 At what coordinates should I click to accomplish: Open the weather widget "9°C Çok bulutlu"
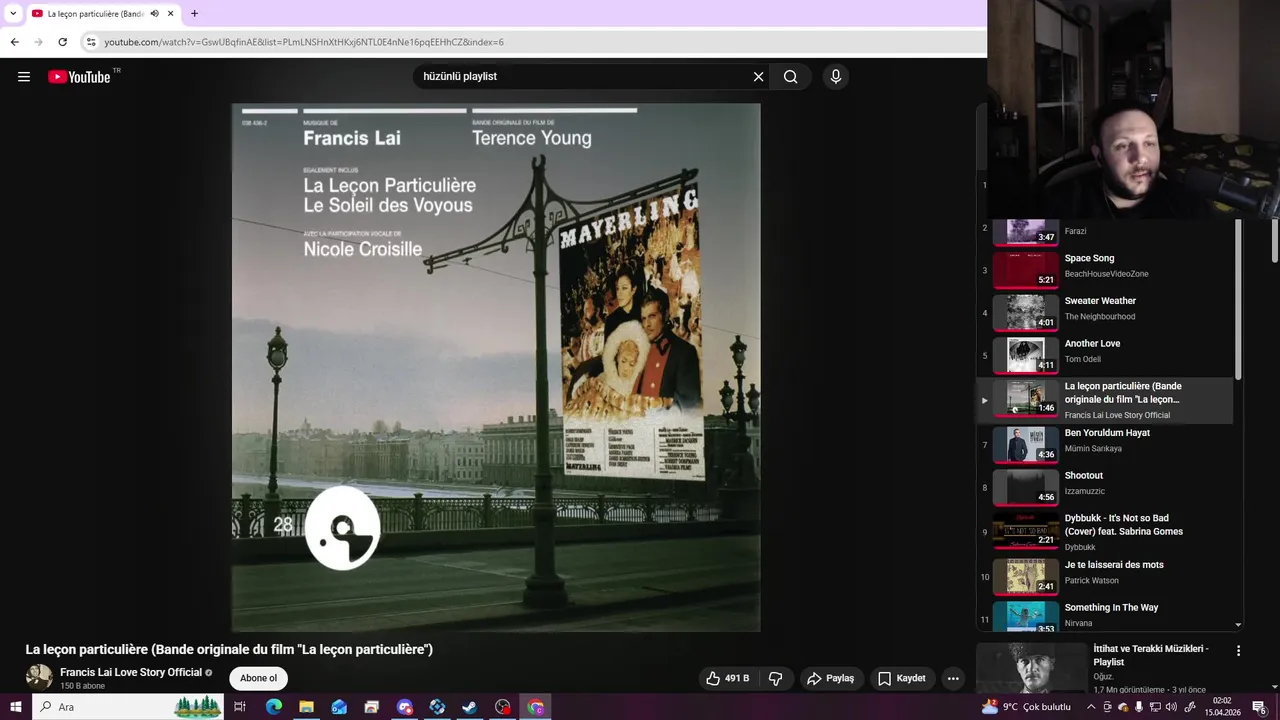pyautogui.click(x=1026, y=707)
